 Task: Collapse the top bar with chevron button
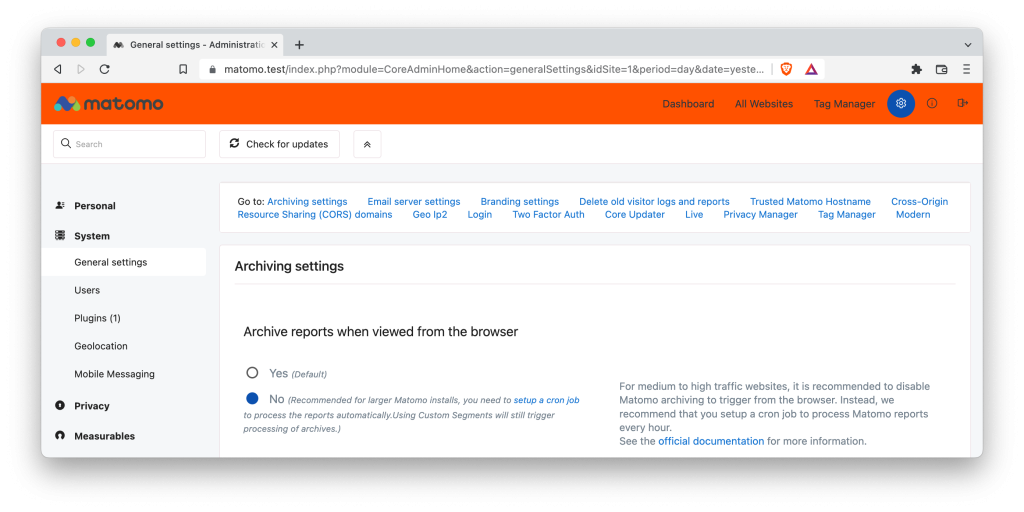(x=367, y=144)
